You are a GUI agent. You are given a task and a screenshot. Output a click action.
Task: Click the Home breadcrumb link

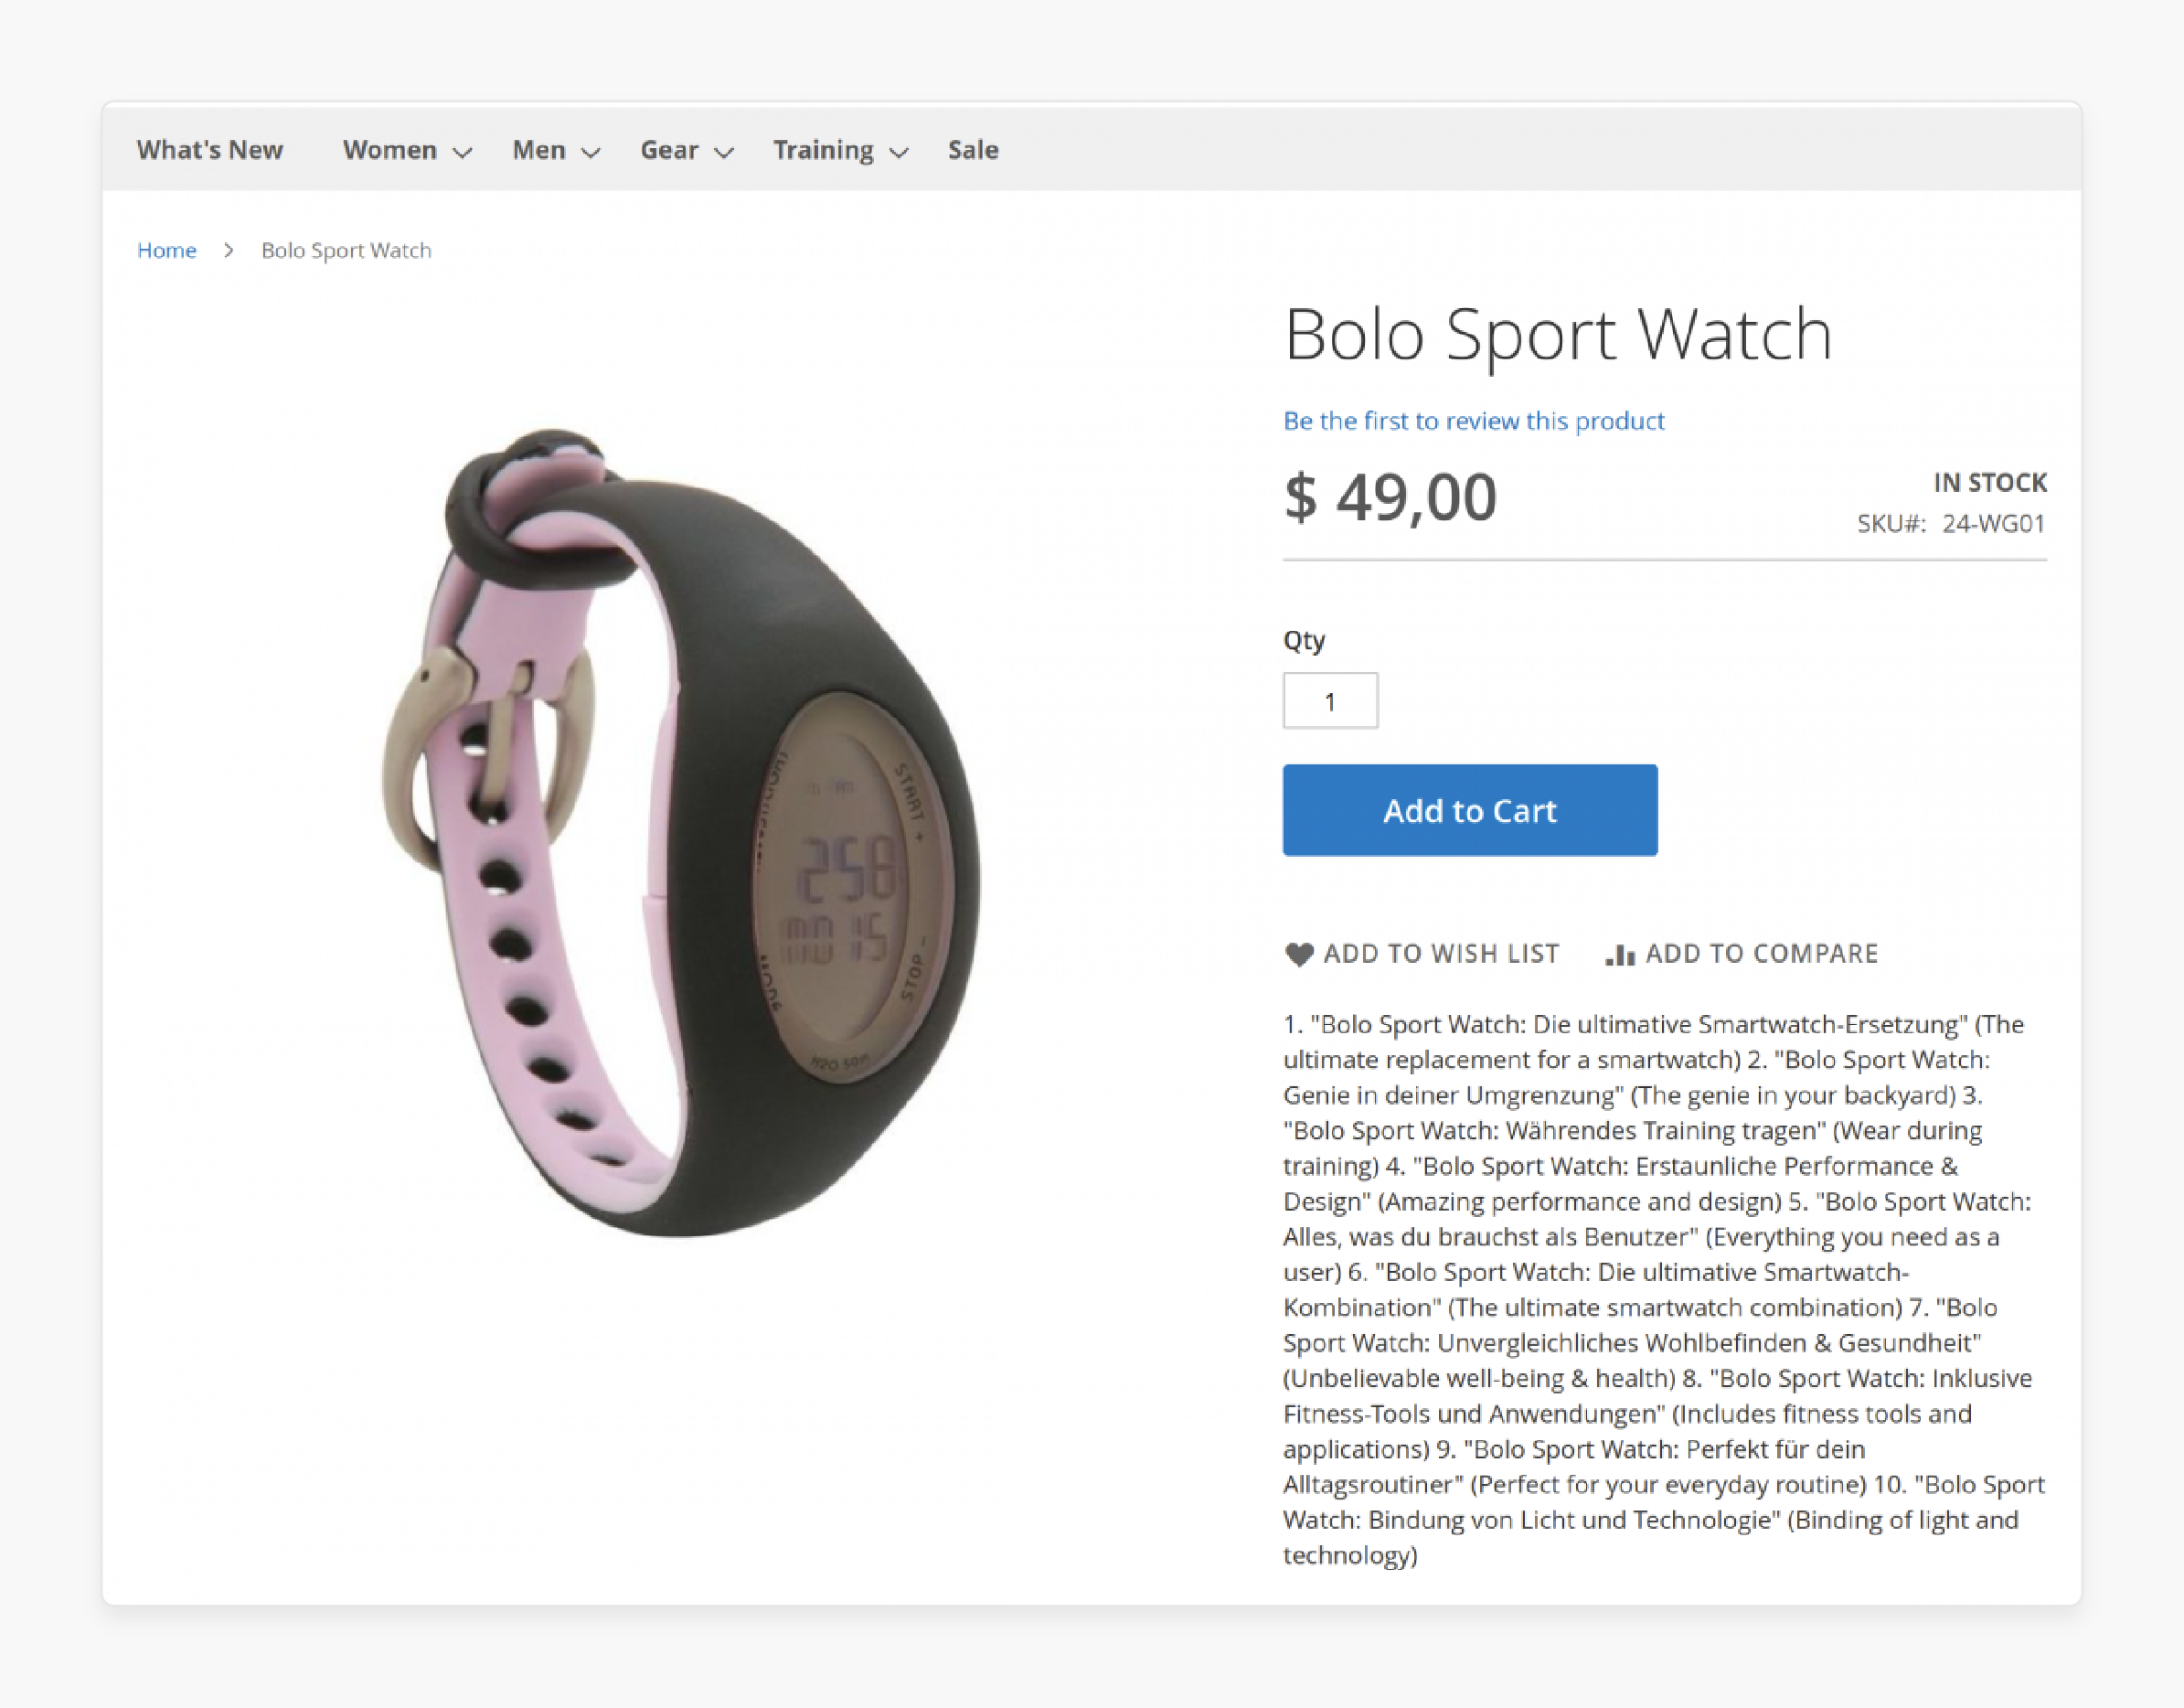tap(166, 249)
